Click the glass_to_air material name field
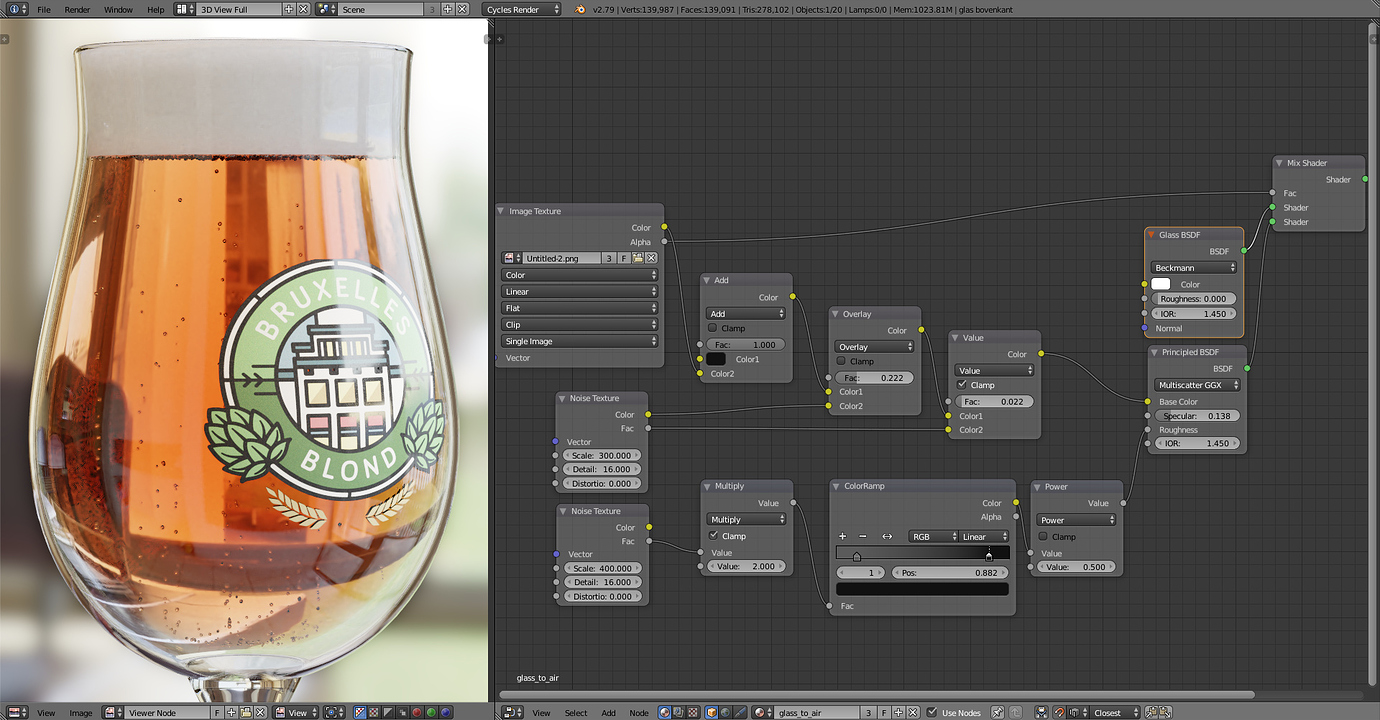The width and height of the screenshot is (1380, 720). click(x=817, y=712)
